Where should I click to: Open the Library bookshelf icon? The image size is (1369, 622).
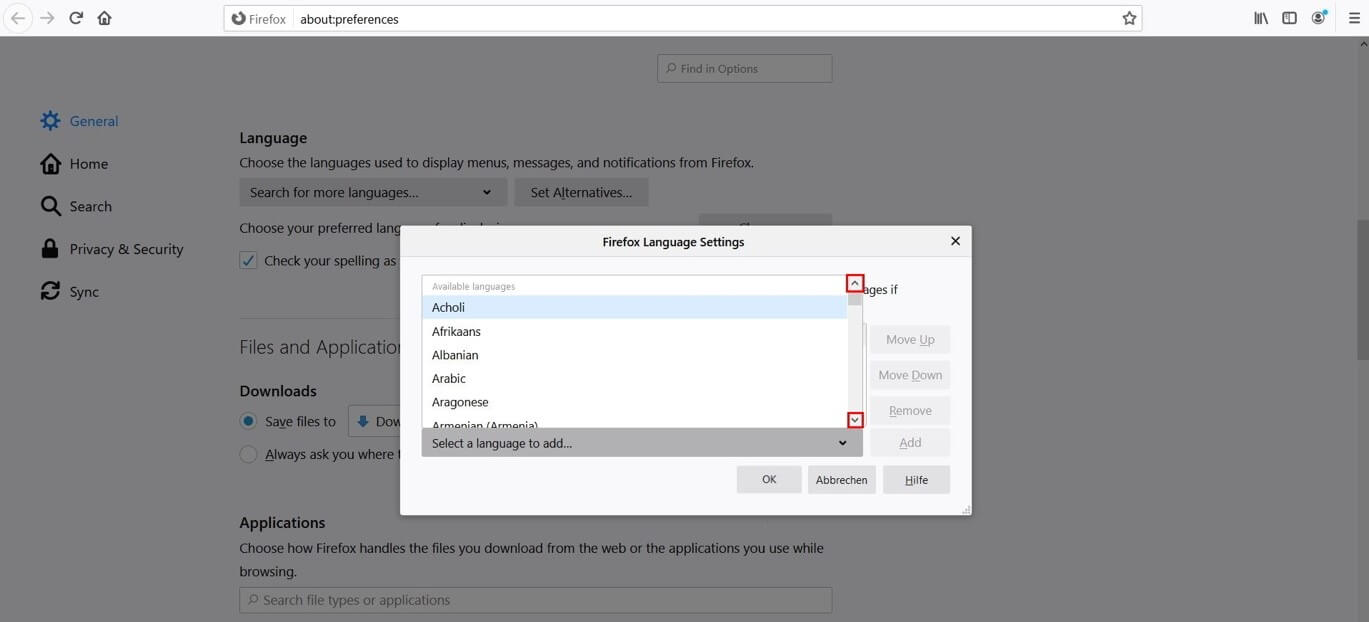click(x=1262, y=18)
